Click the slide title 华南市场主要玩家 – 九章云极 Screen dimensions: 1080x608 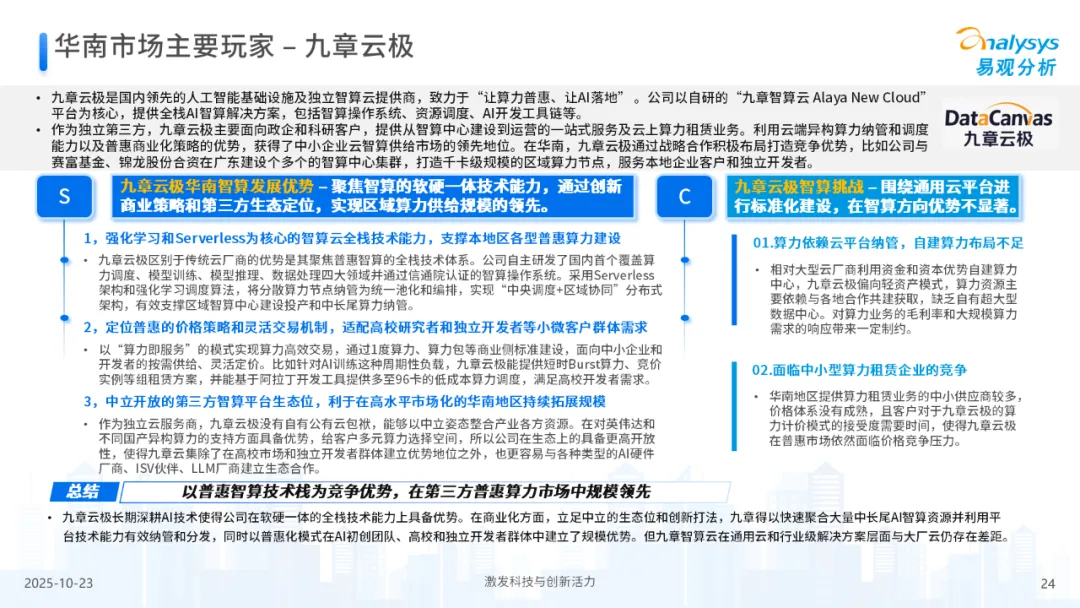click(234, 47)
